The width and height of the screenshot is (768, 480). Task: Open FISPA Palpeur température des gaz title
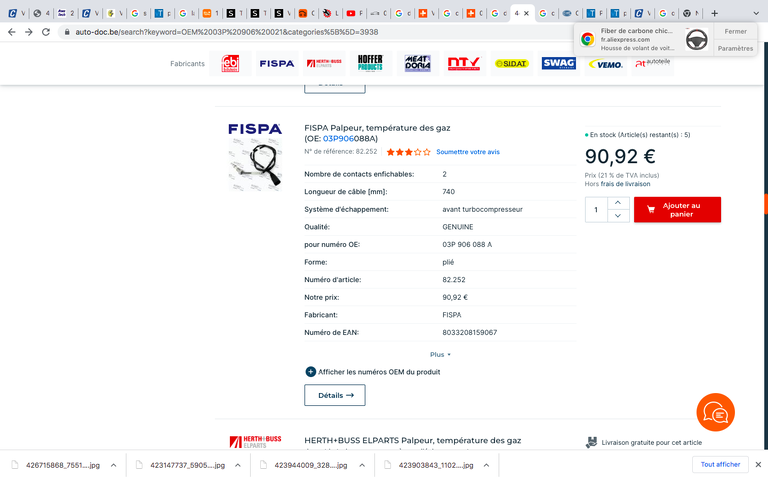tap(377, 128)
